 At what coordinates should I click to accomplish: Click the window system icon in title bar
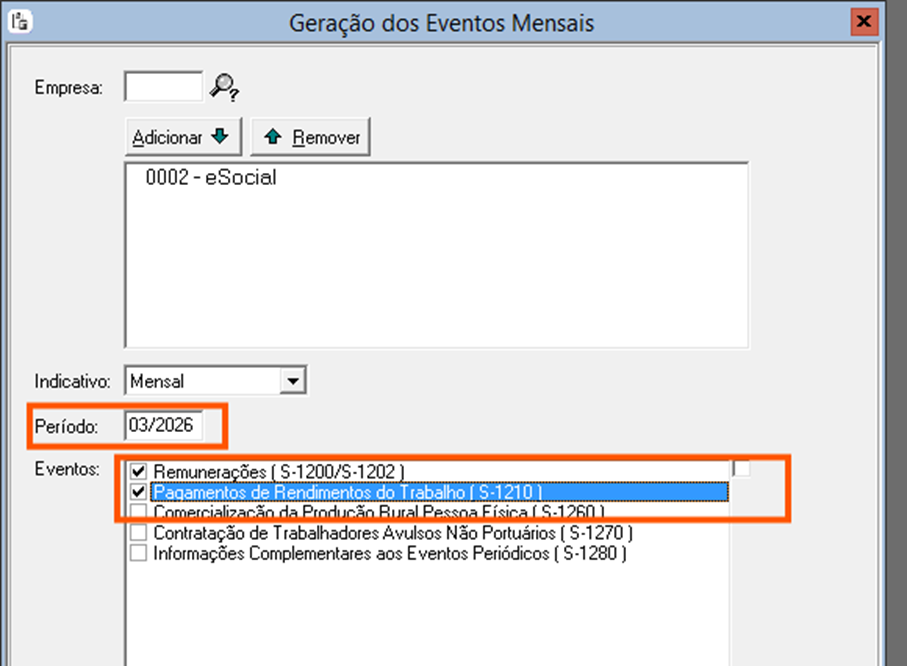point(15,19)
